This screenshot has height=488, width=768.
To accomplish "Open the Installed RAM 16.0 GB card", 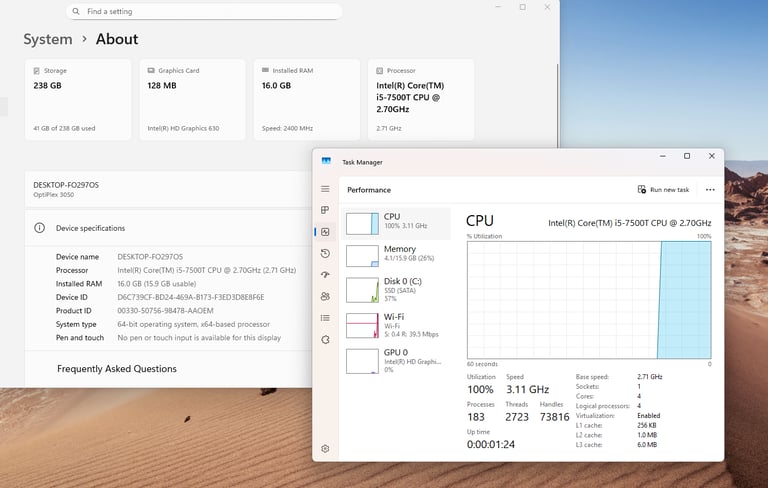I will click(307, 100).
